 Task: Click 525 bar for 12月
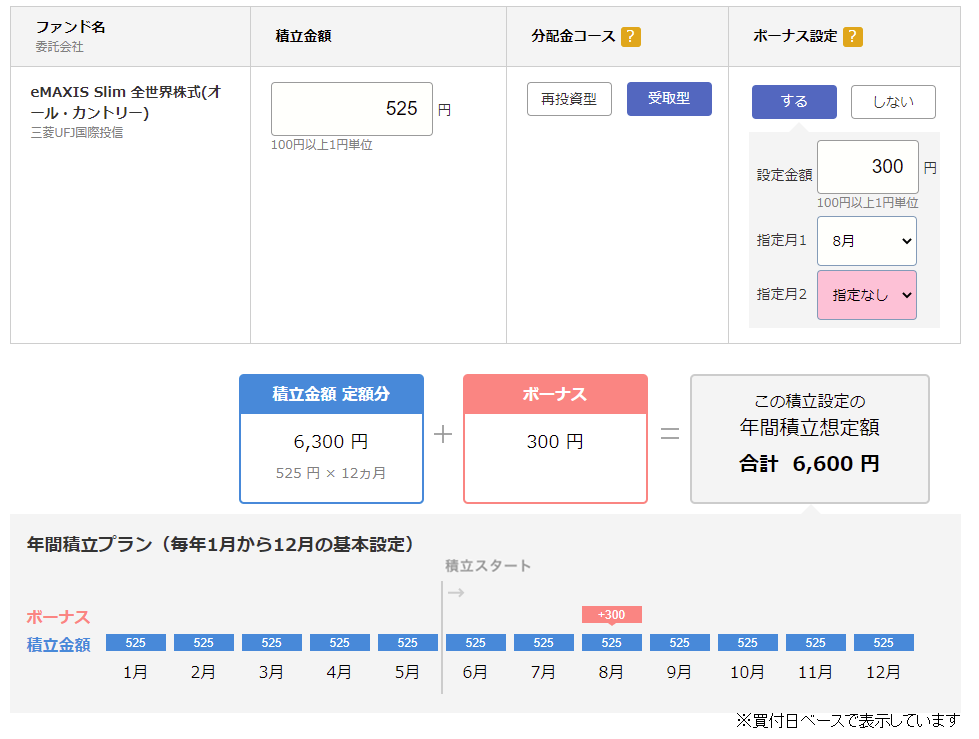(883, 643)
